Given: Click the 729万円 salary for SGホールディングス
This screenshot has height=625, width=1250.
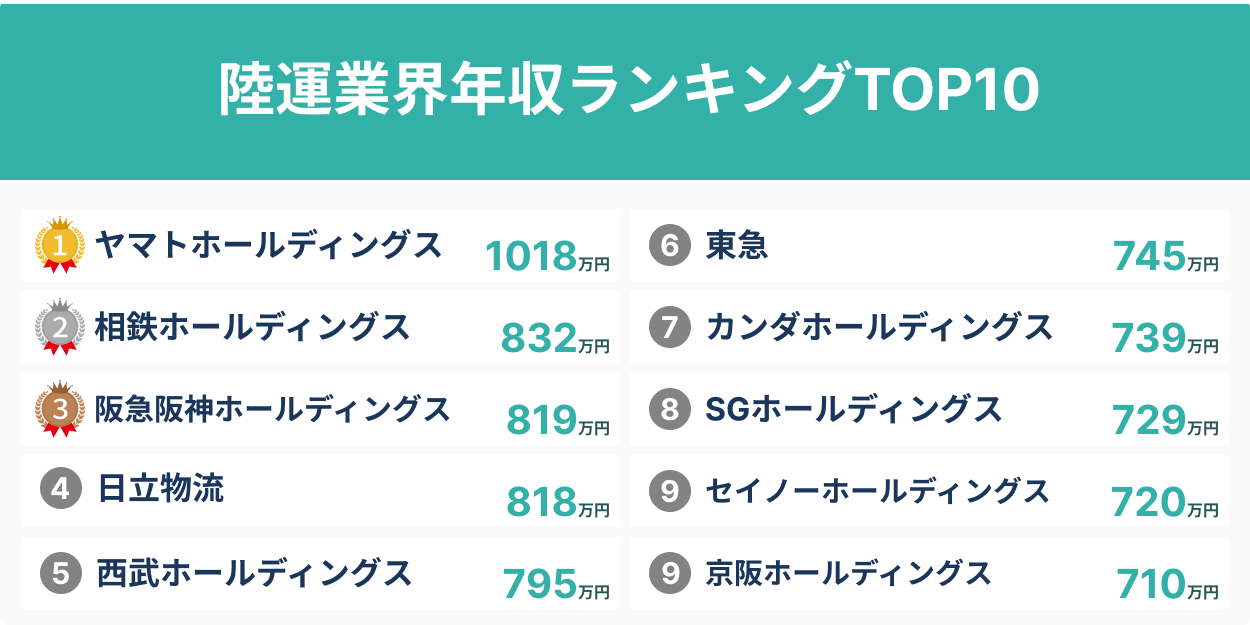Looking at the screenshot, I should pyautogui.click(x=1164, y=421).
